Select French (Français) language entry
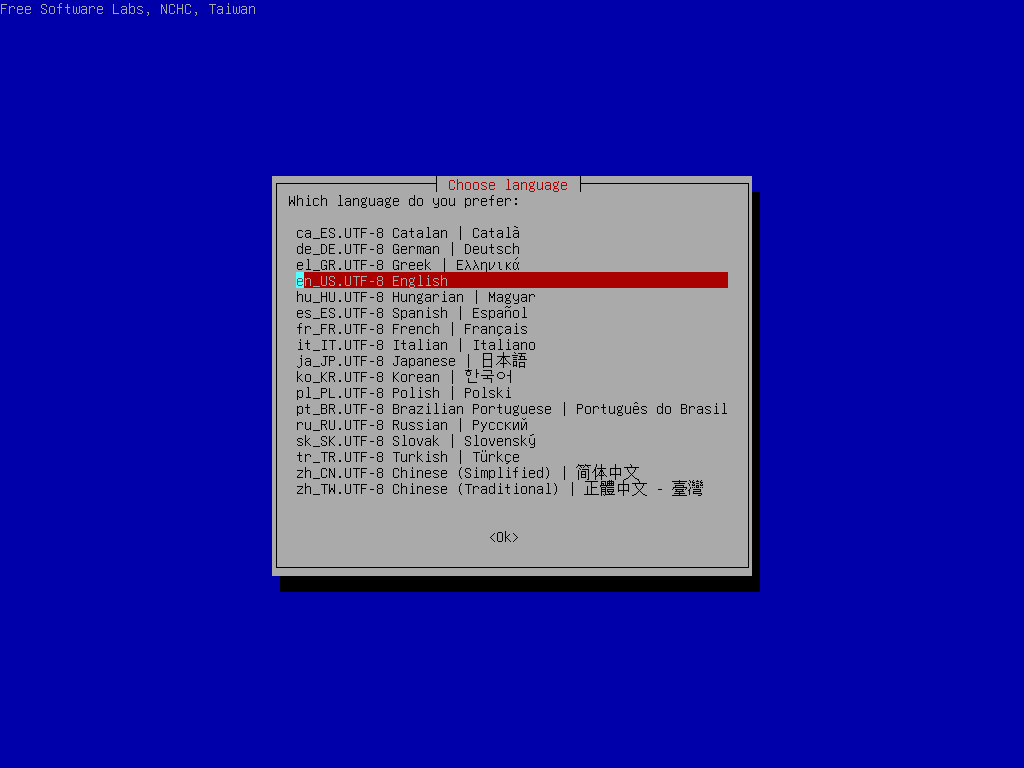The image size is (1024, 768). click(x=400, y=329)
